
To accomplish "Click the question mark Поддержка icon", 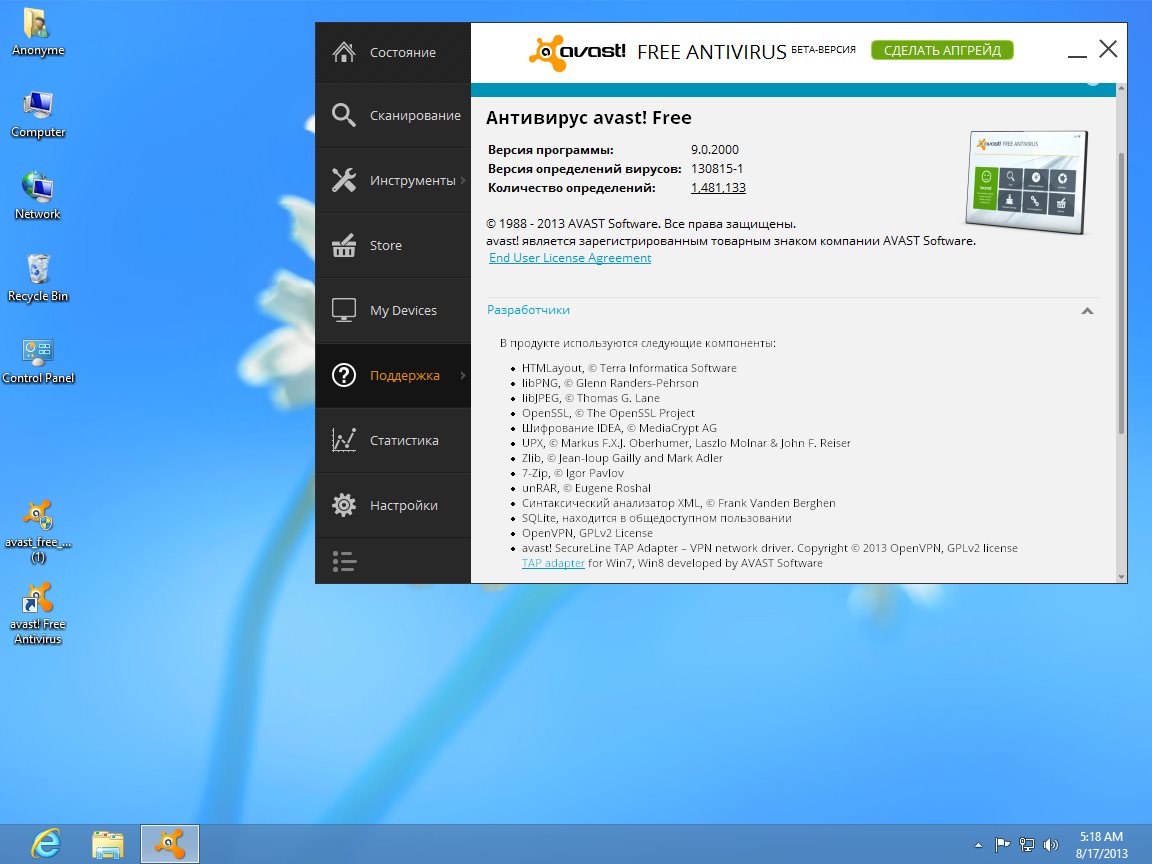I will (x=343, y=375).
